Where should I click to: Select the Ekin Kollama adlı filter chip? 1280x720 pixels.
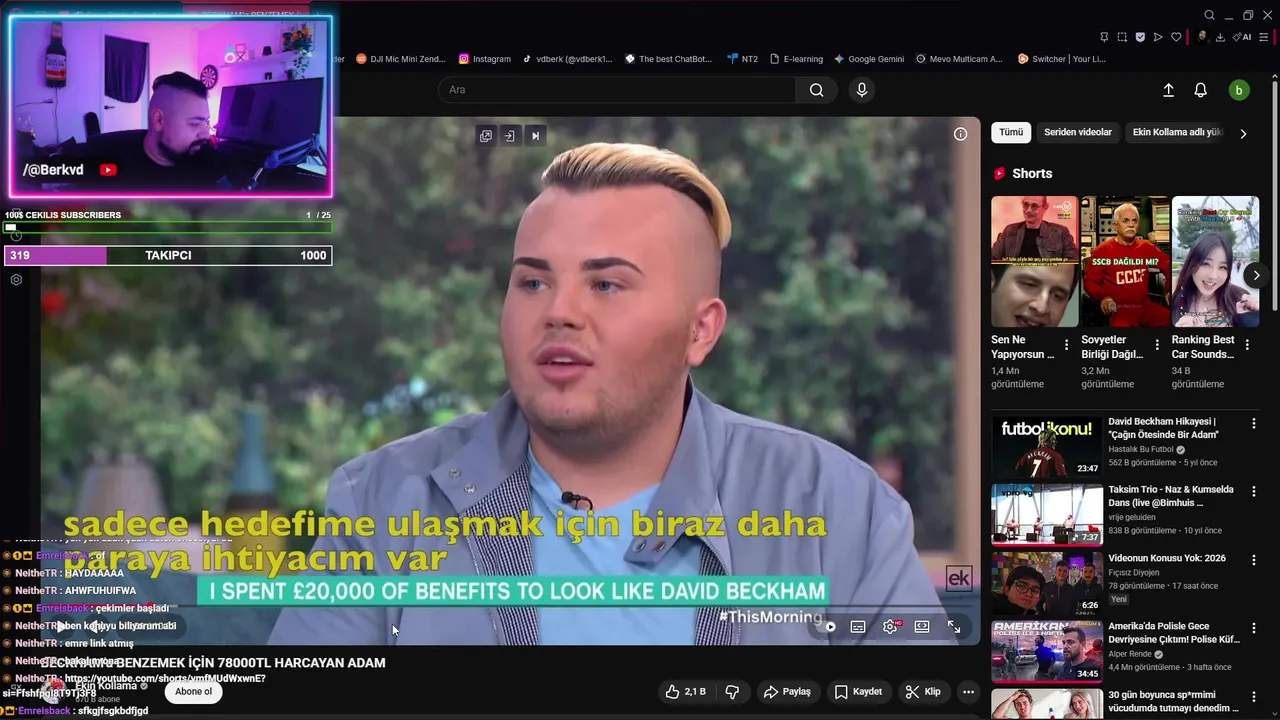point(1177,132)
